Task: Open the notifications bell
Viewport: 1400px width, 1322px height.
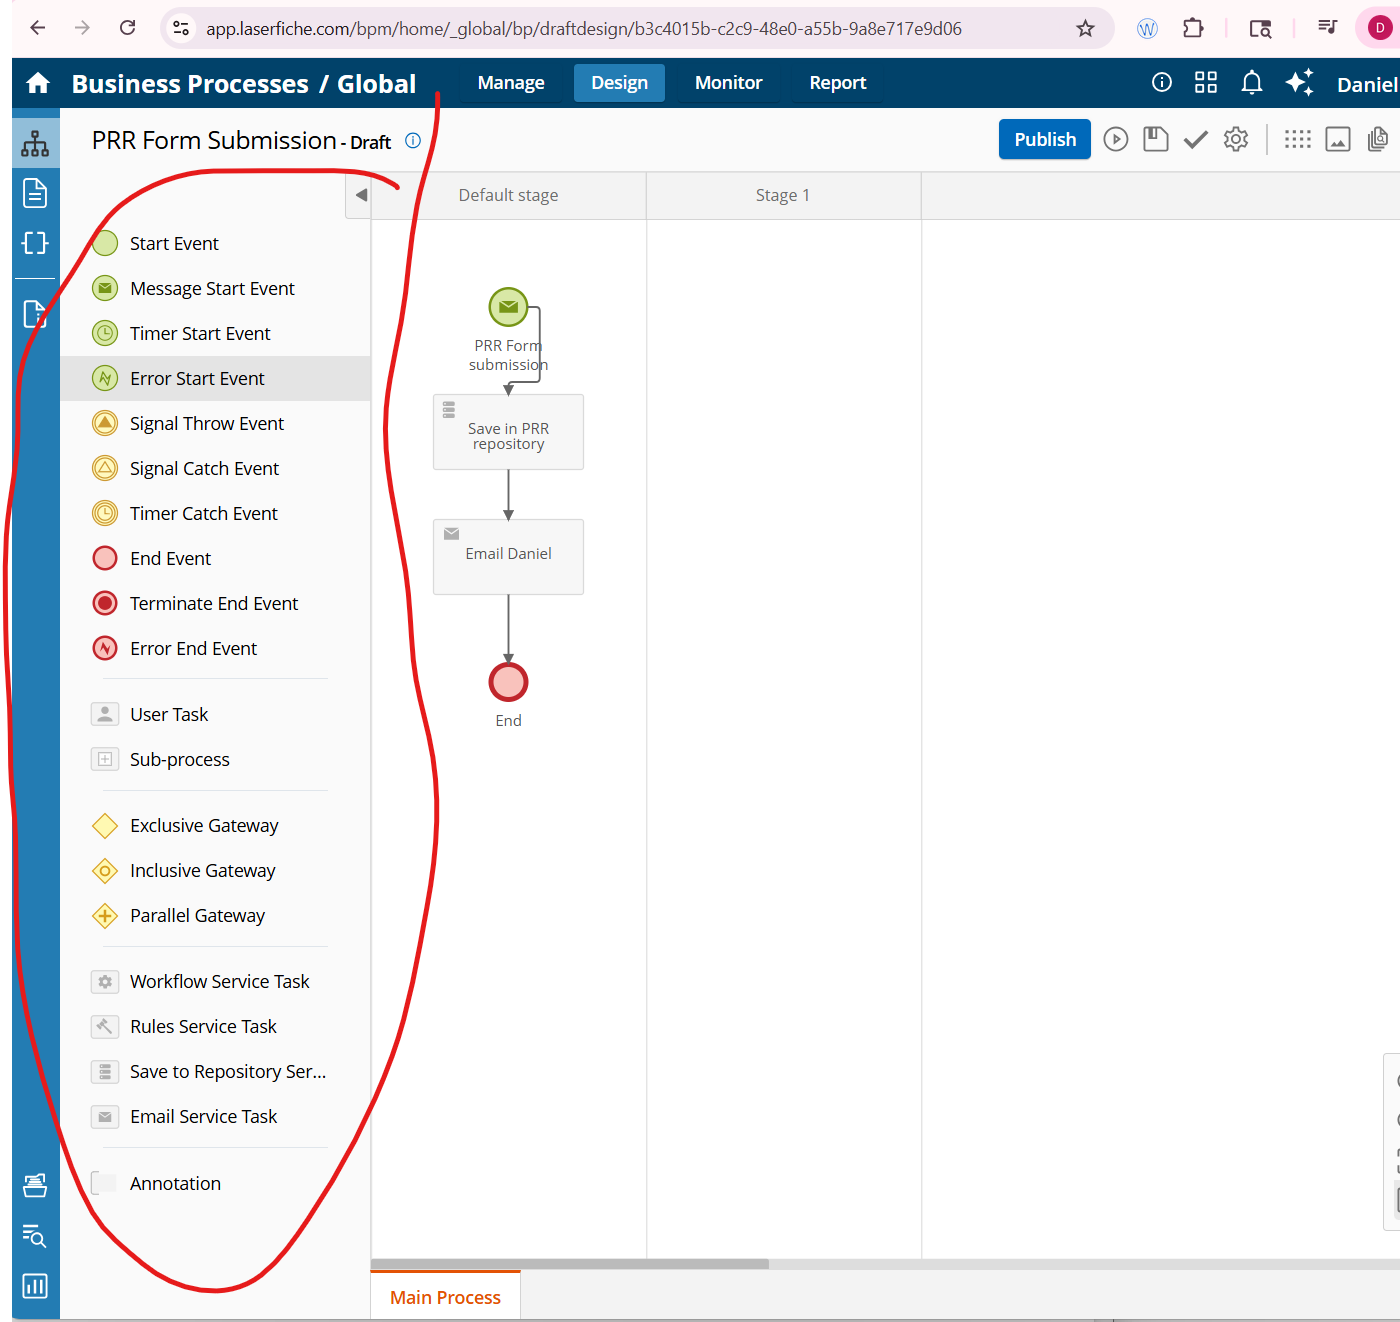Action: (1251, 82)
